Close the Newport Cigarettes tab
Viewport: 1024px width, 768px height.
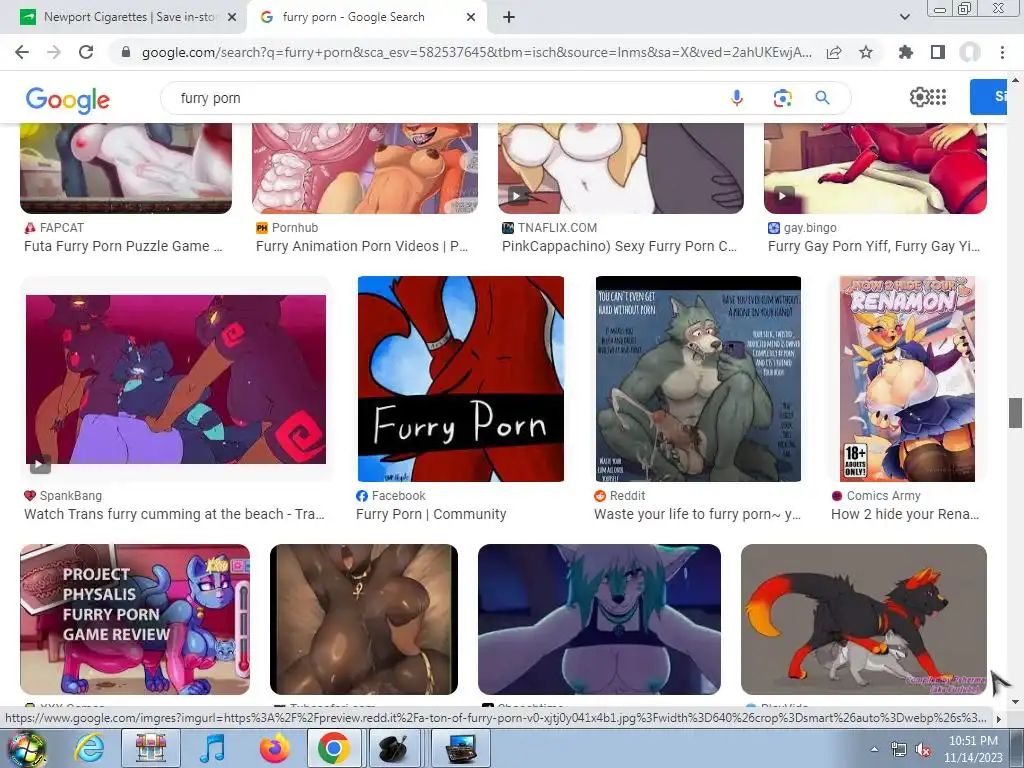232,17
